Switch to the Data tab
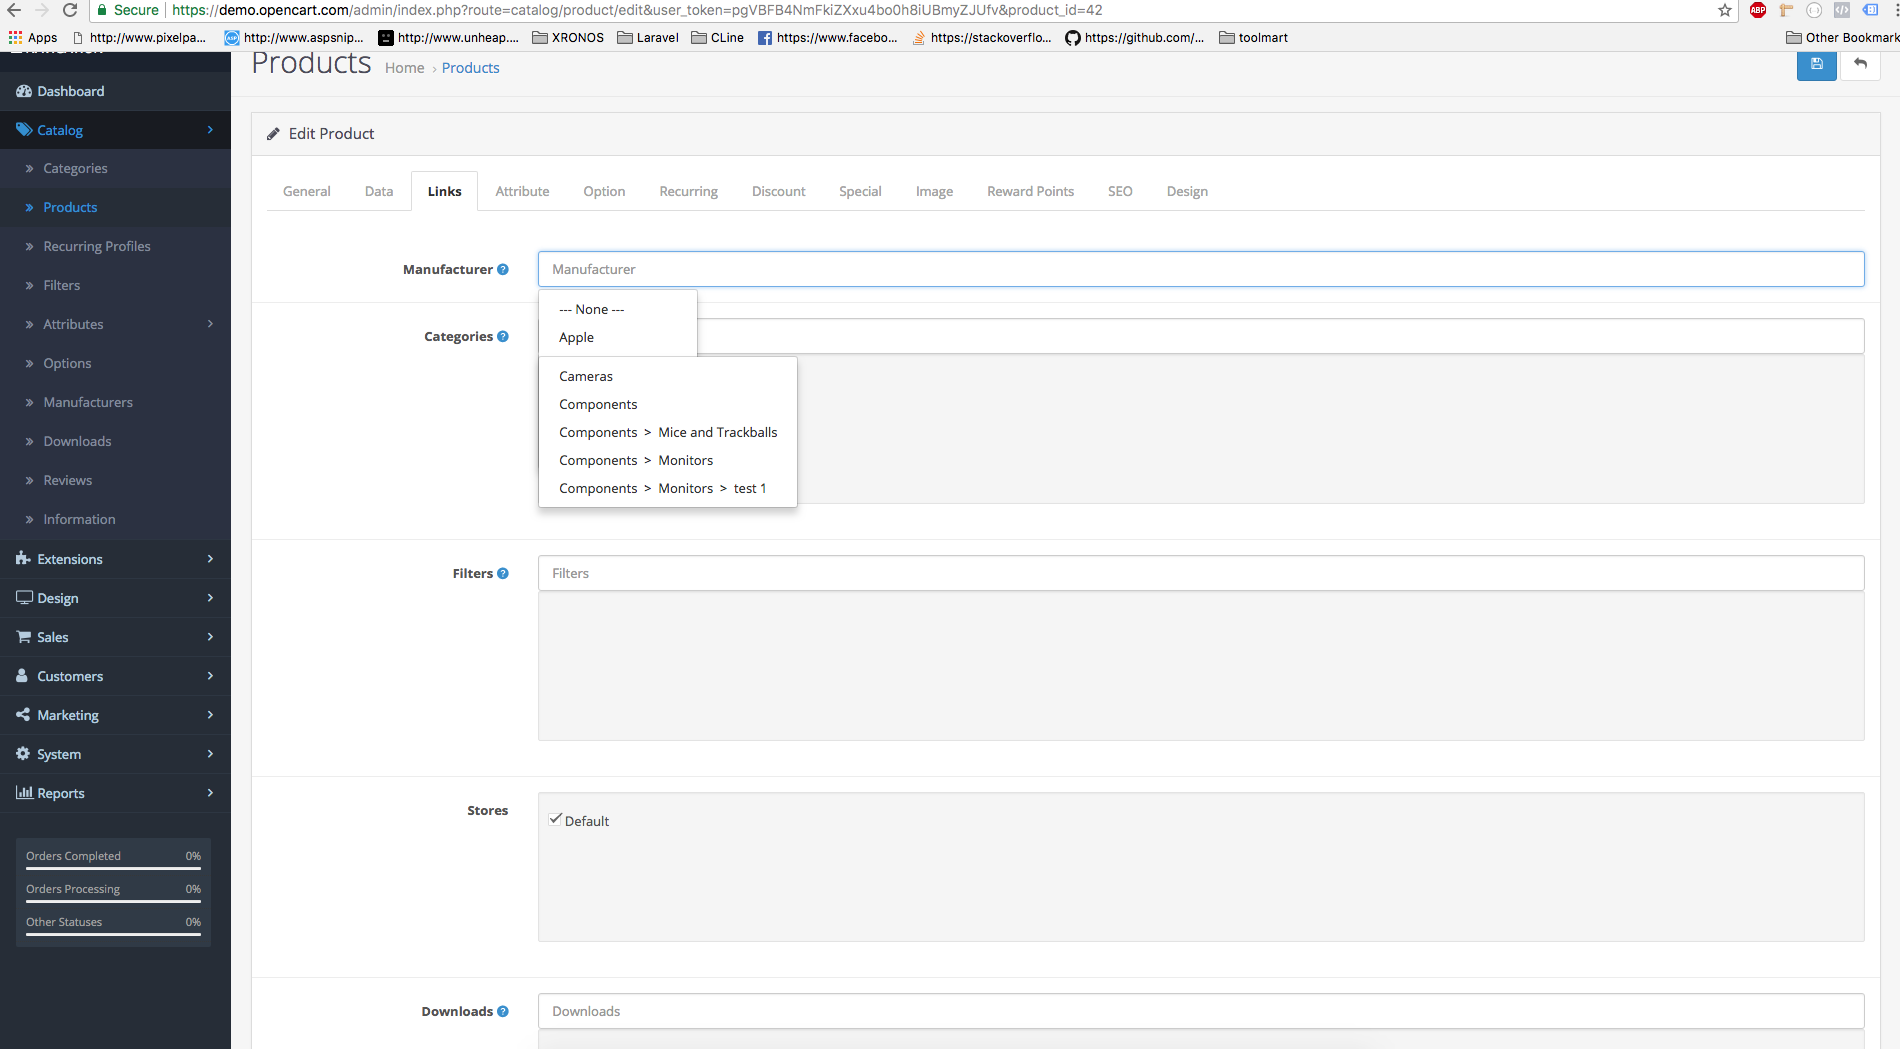 tap(379, 191)
